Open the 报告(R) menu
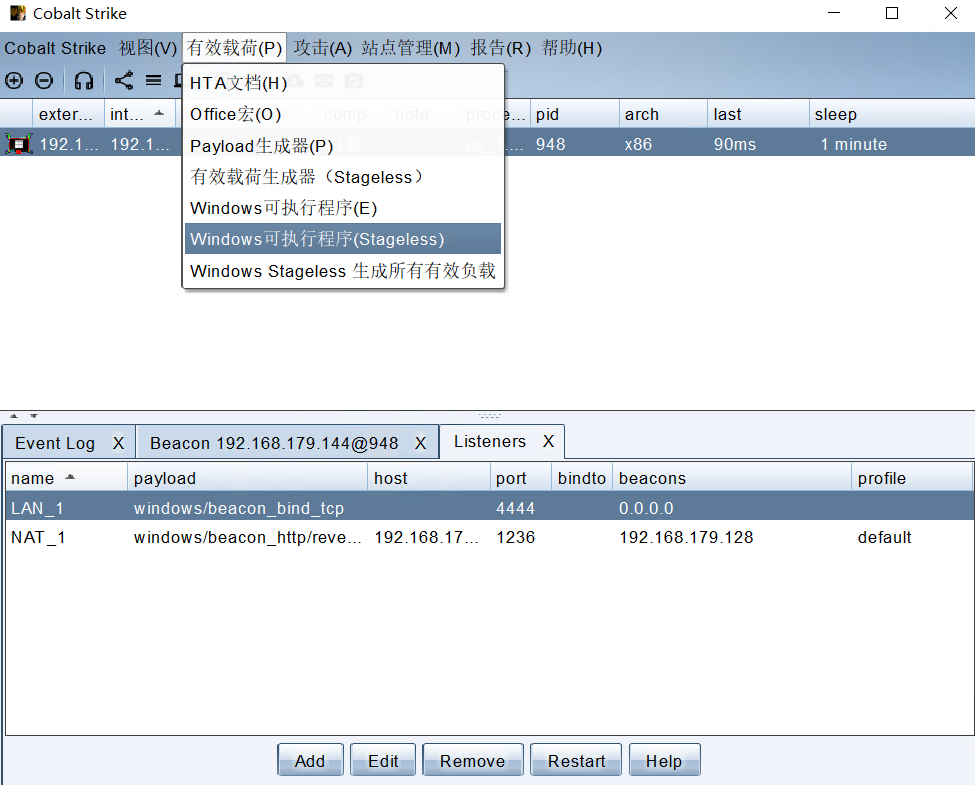The width and height of the screenshot is (975, 785). point(501,48)
